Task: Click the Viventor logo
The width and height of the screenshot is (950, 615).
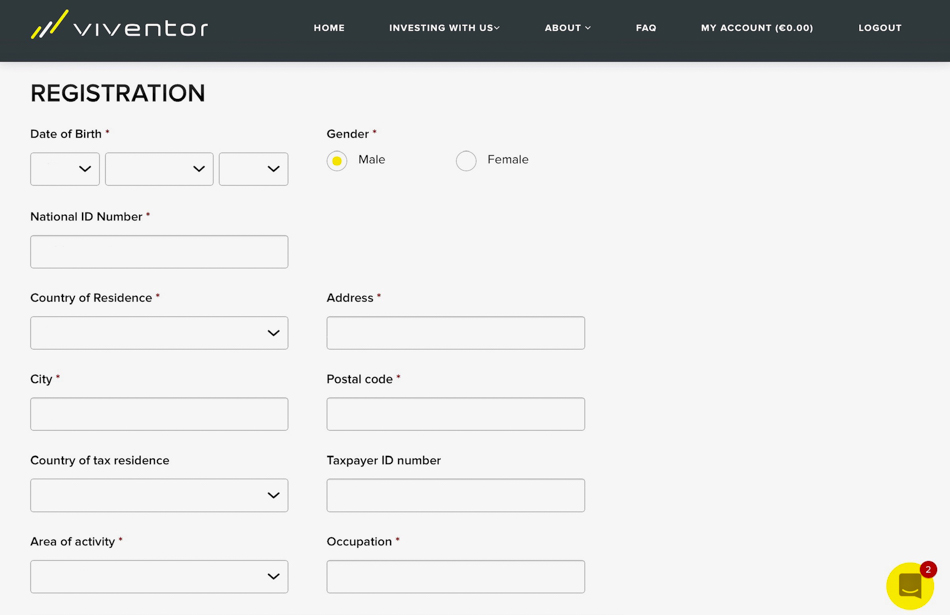Action: [x=119, y=26]
